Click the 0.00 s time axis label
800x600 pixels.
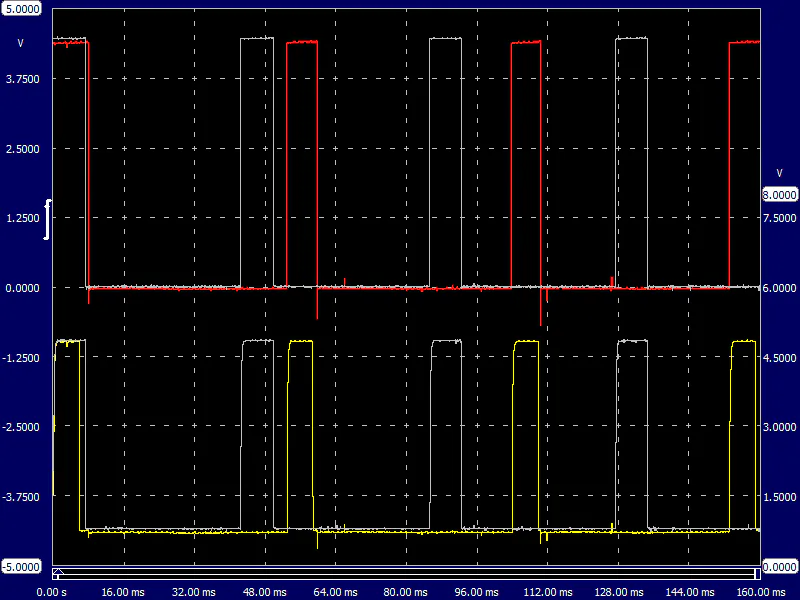click(x=51, y=591)
